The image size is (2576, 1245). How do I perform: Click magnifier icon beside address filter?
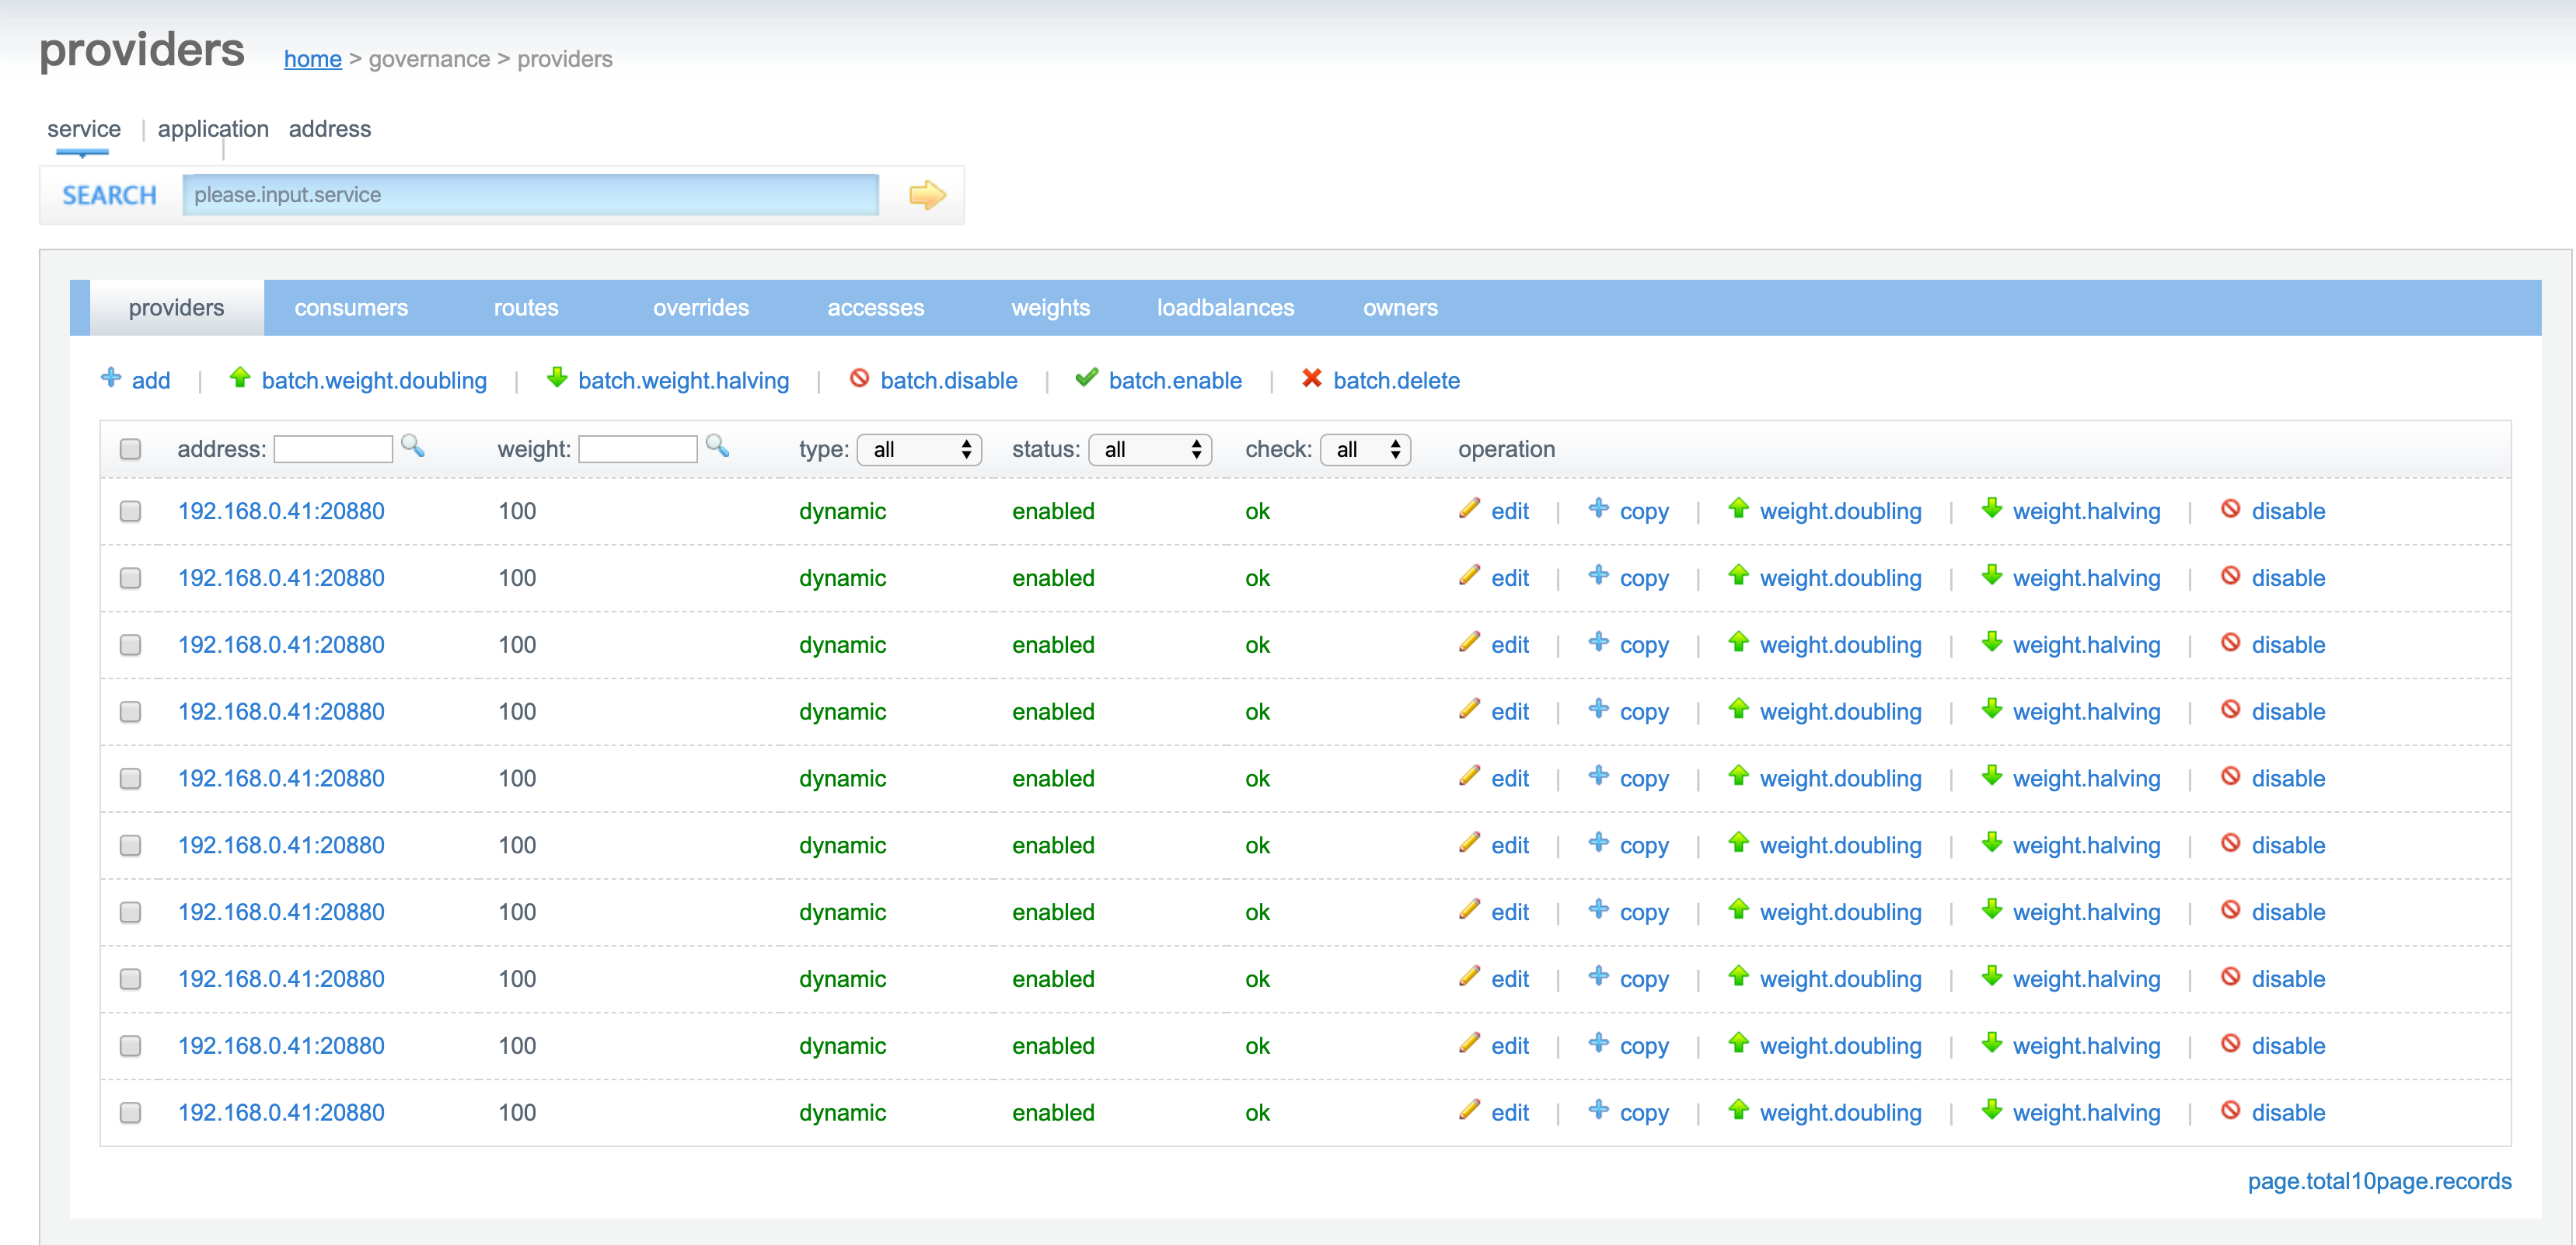click(412, 446)
